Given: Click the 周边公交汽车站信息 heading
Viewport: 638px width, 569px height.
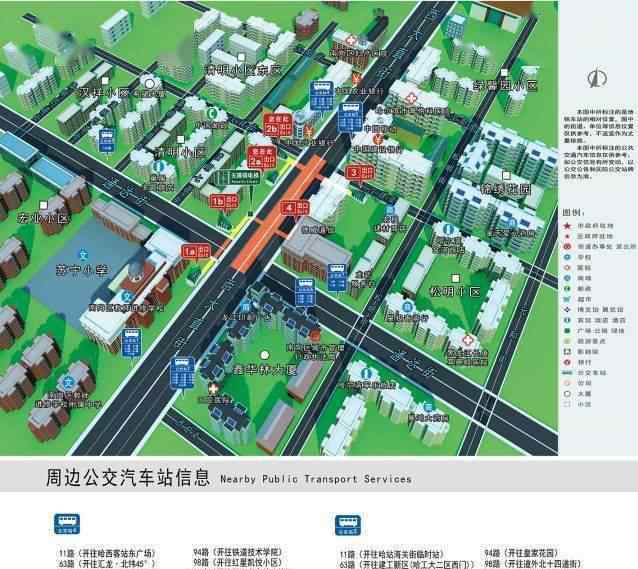Looking at the screenshot, I should point(128,478).
